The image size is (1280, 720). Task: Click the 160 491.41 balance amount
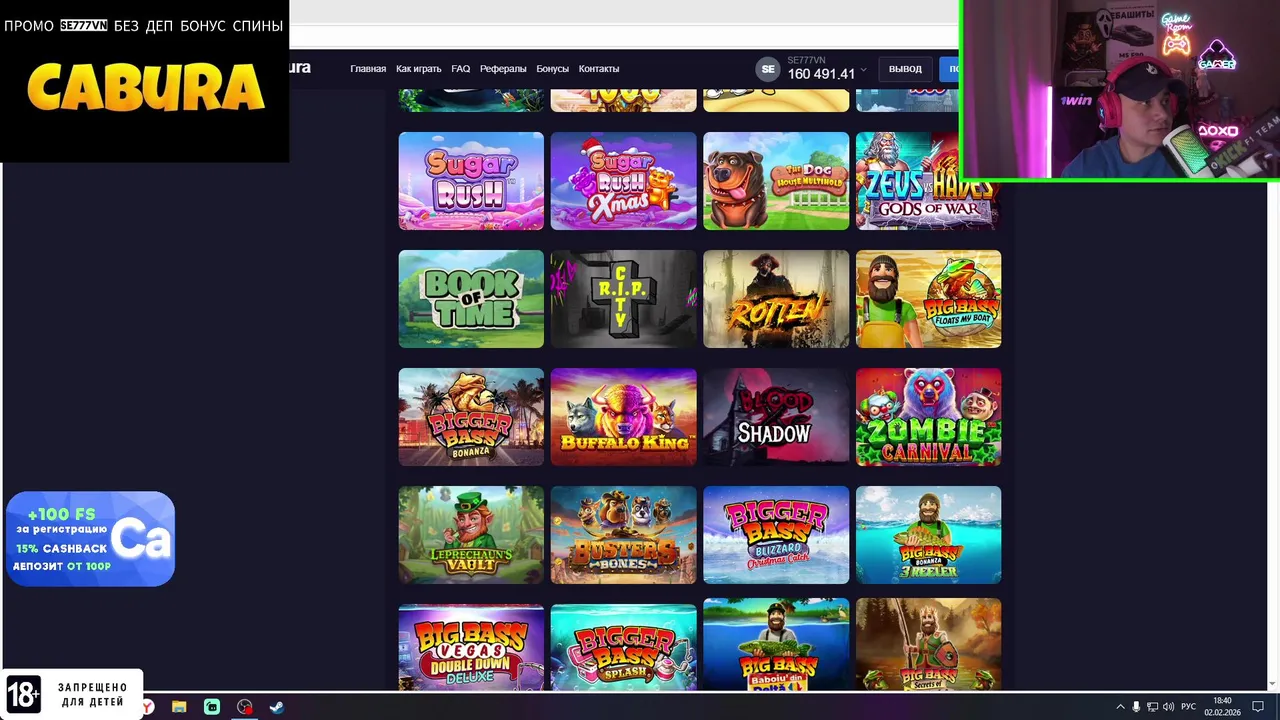821,74
